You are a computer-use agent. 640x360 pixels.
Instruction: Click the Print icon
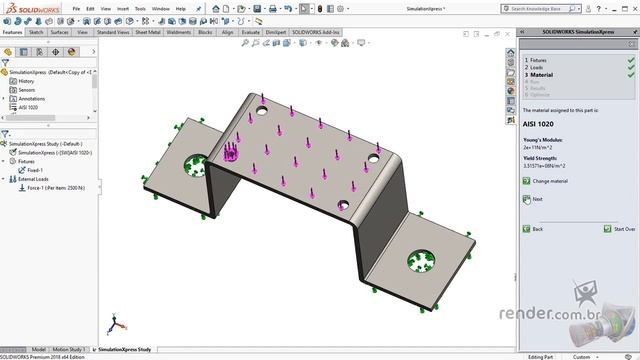(x=273, y=9)
